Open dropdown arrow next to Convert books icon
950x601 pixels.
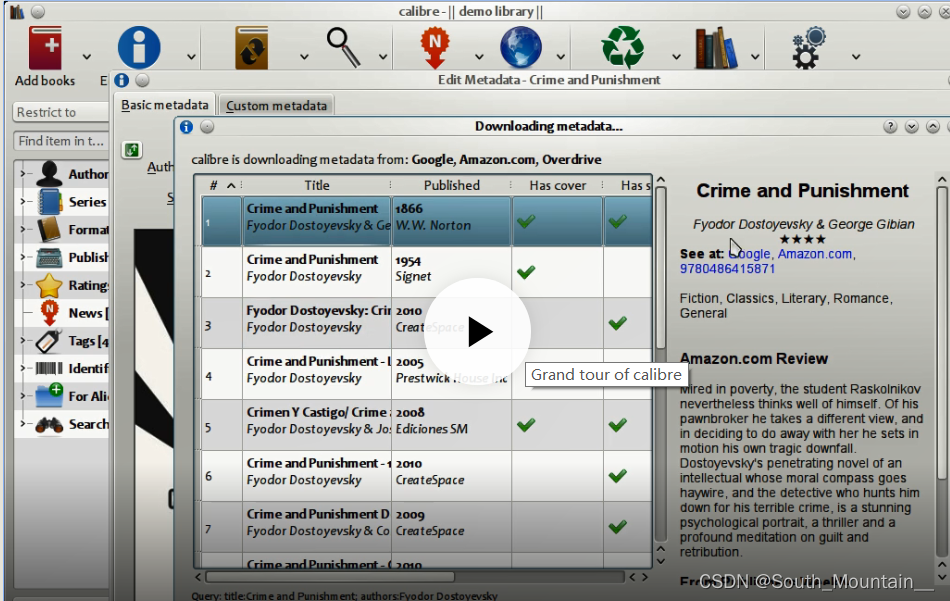[304, 57]
